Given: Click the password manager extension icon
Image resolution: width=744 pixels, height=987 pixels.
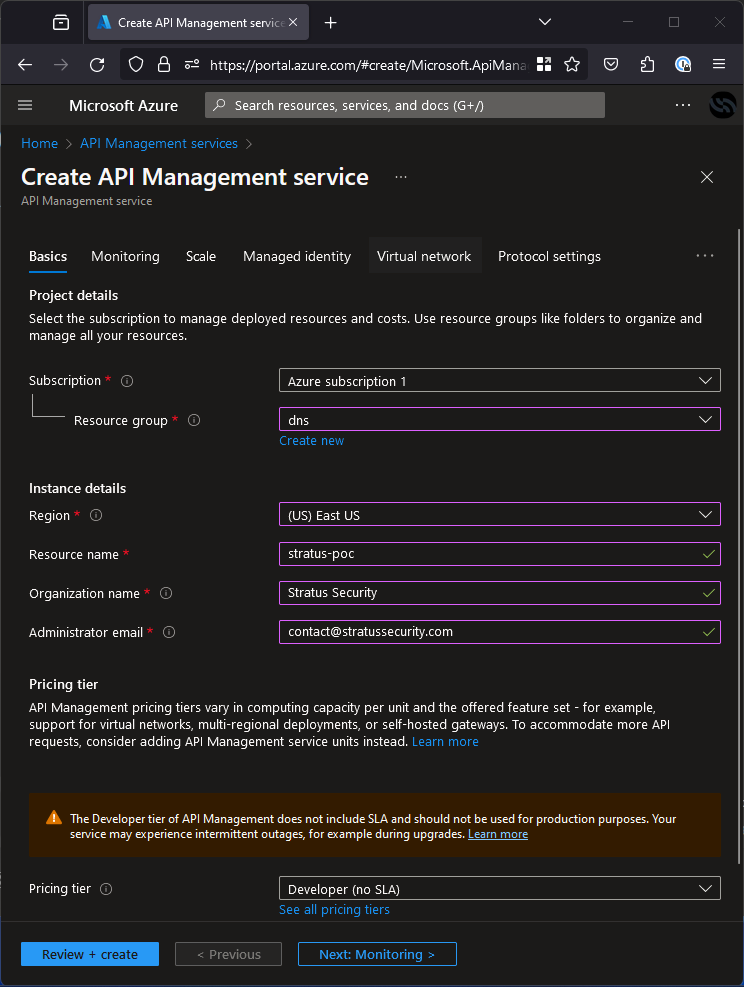Looking at the screenshot, I should click(683, 64).
